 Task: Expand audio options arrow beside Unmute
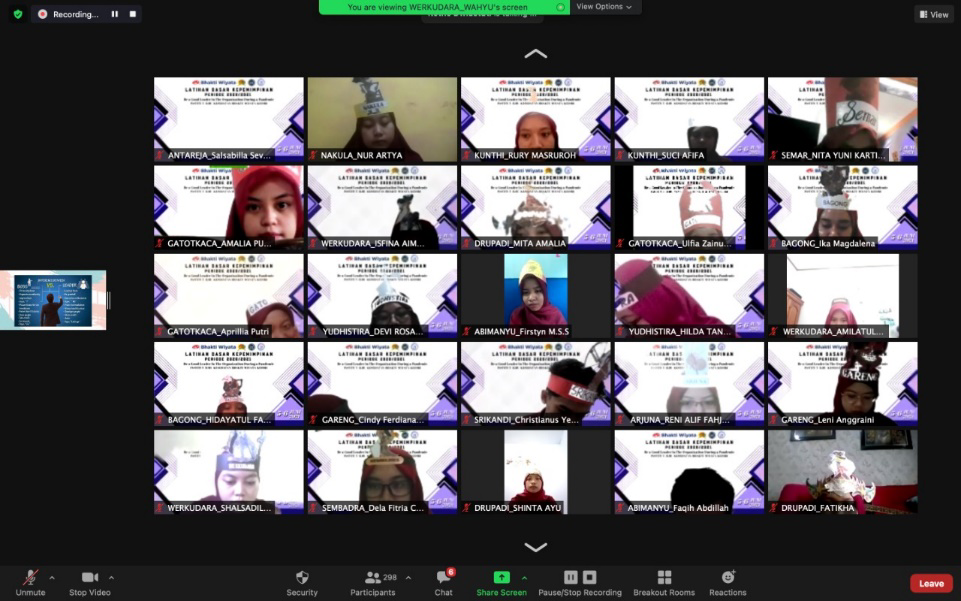click(x=52, y=578)
